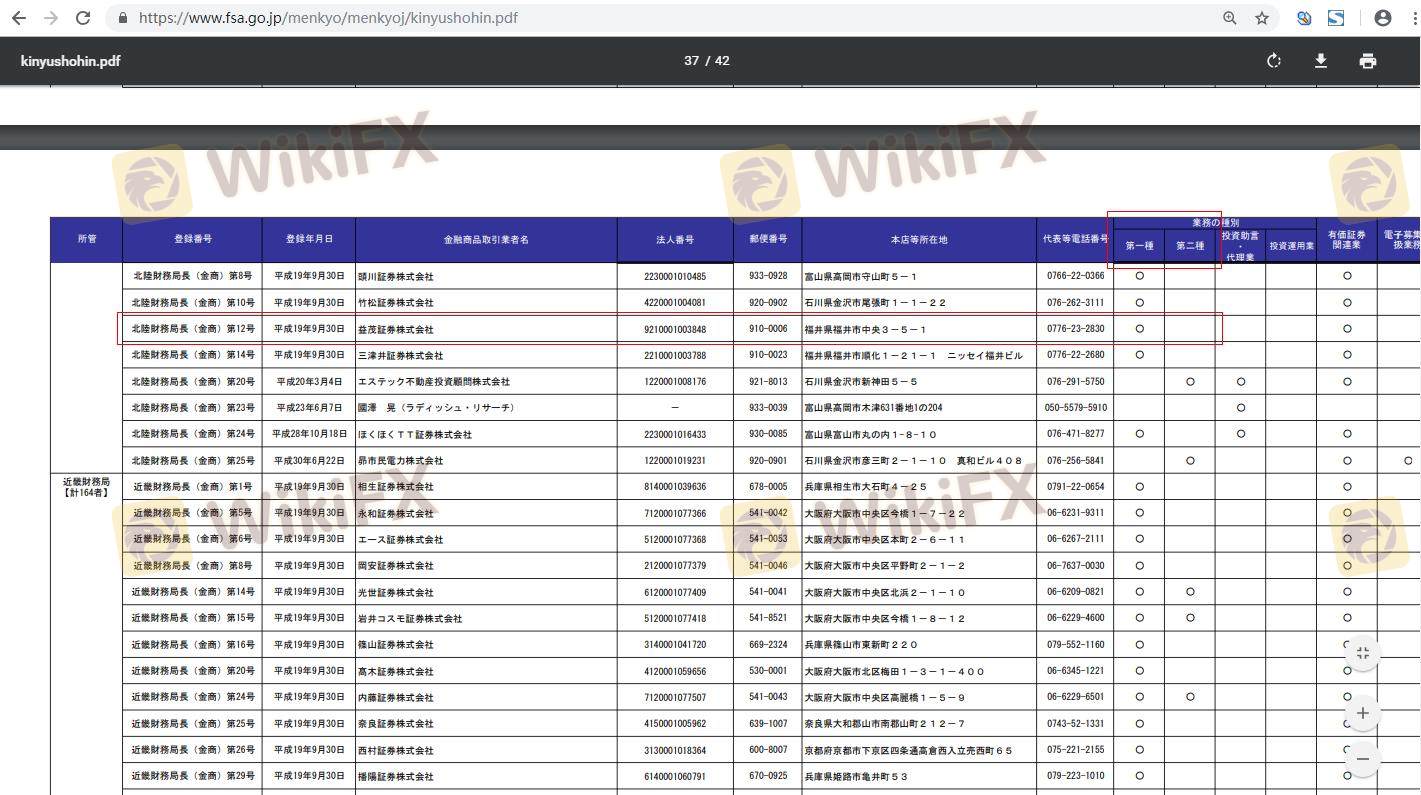Screen dimensions: 1421x795
Task: Zoom in on the PDF
Action: point(1363,713)
